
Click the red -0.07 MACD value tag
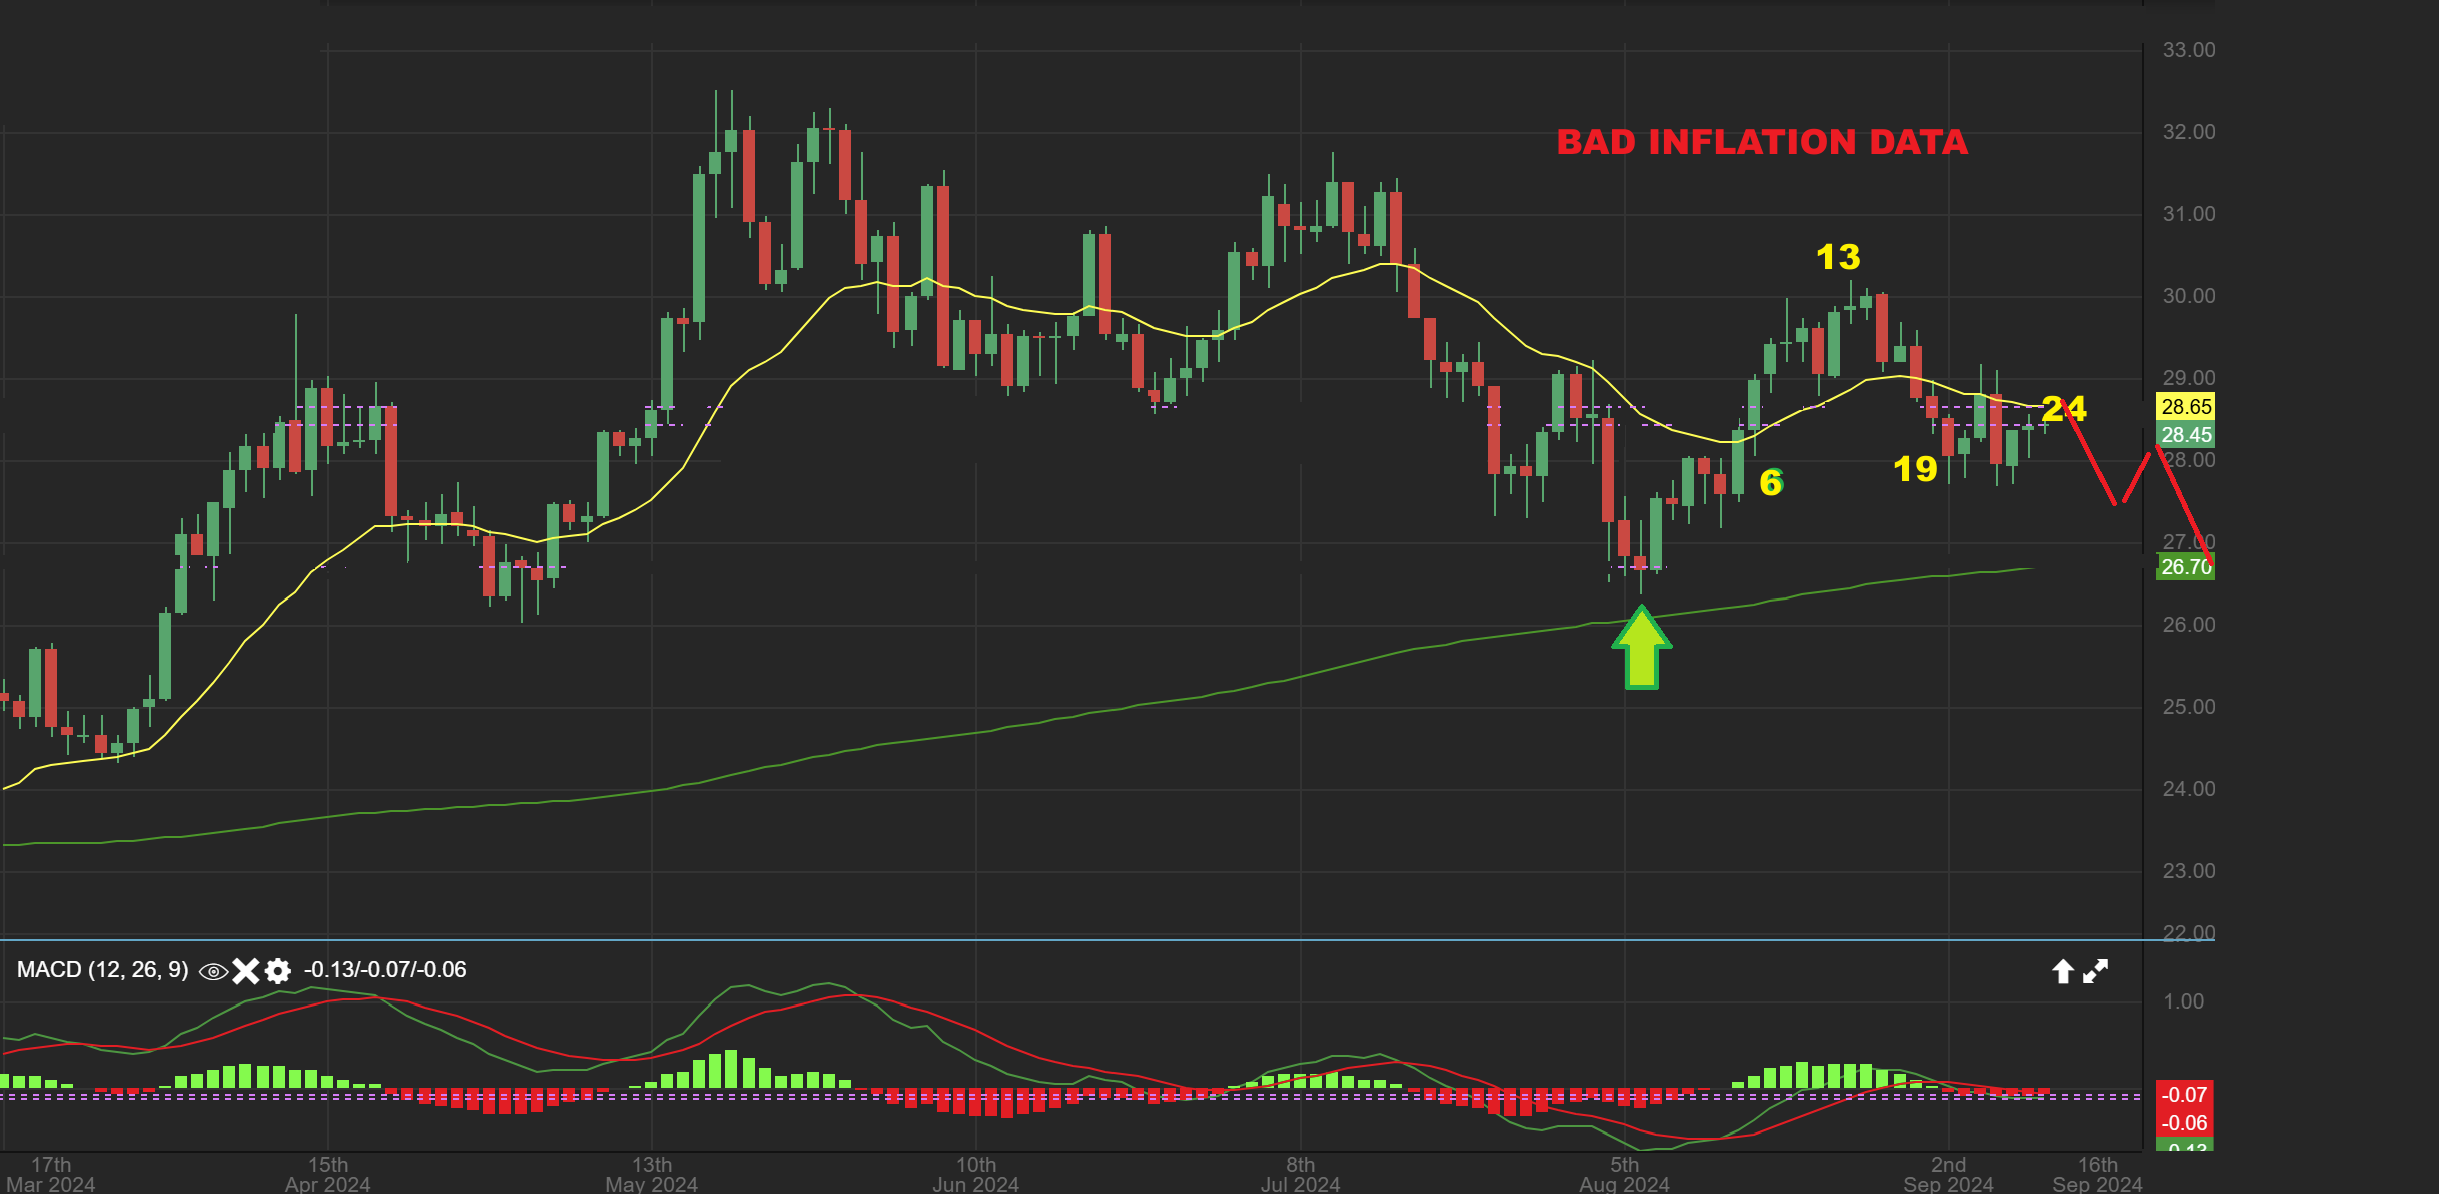tap(2184, 1095)
